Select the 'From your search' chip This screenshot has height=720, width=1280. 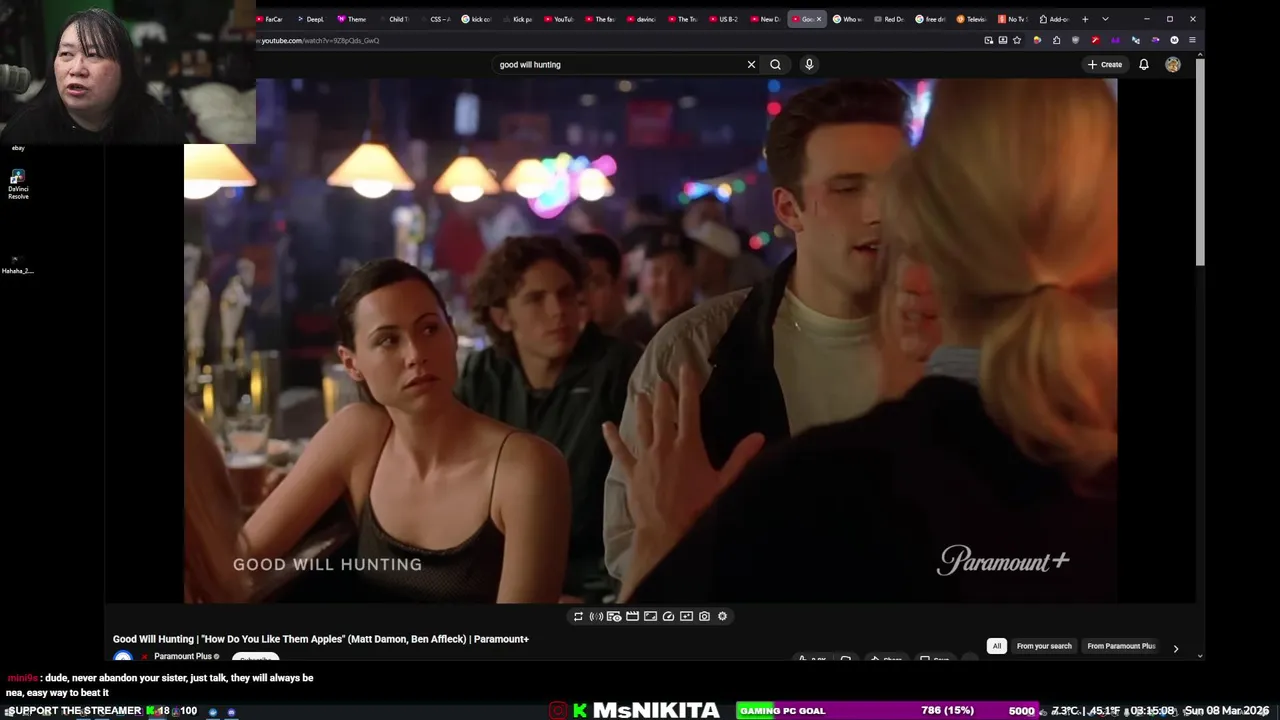tap(1044, 646)
